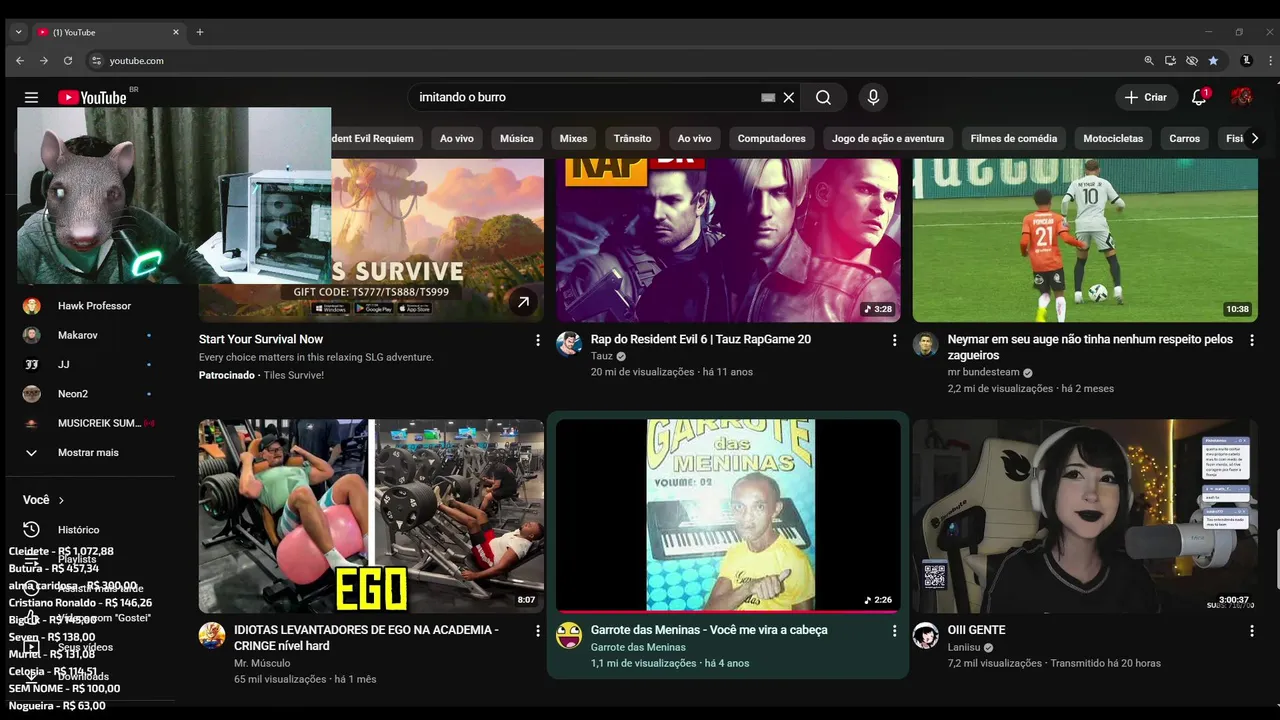
Task: Click the youtube.com address bar
Action: (x=610, y=61)
